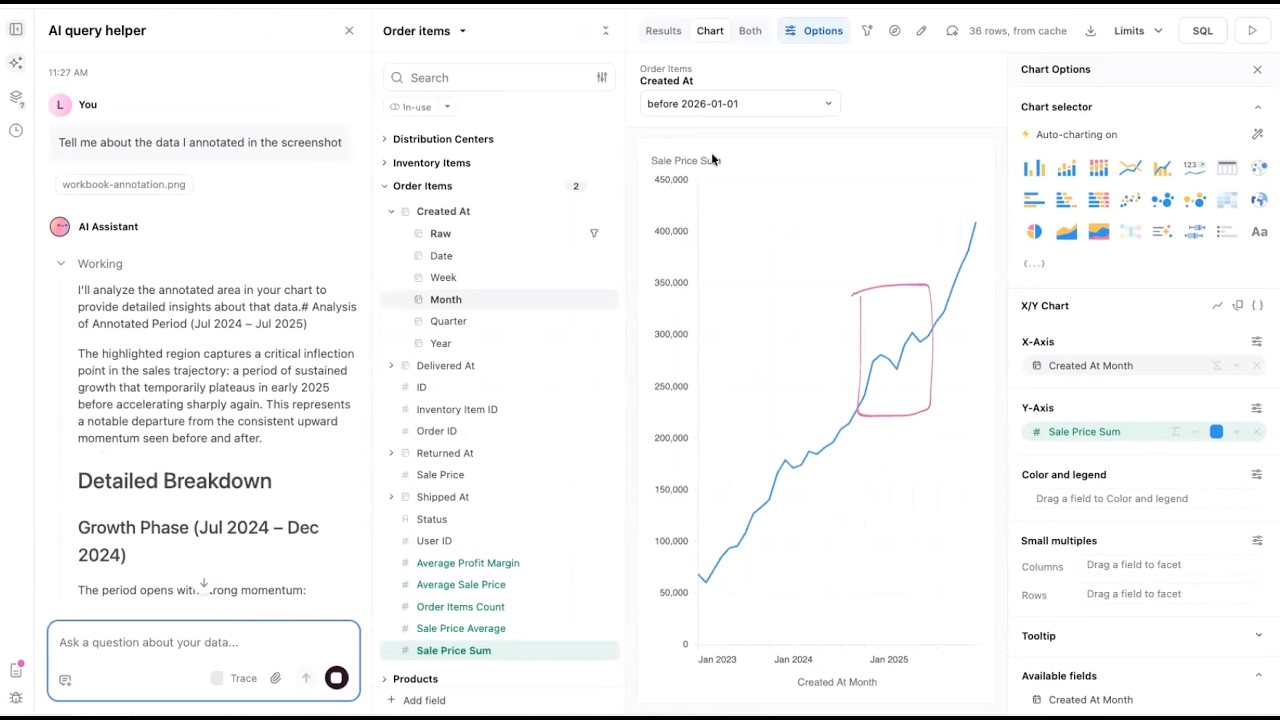Expand the Products view
Screen dimensions: 1280x720
[x=384, y=679]
